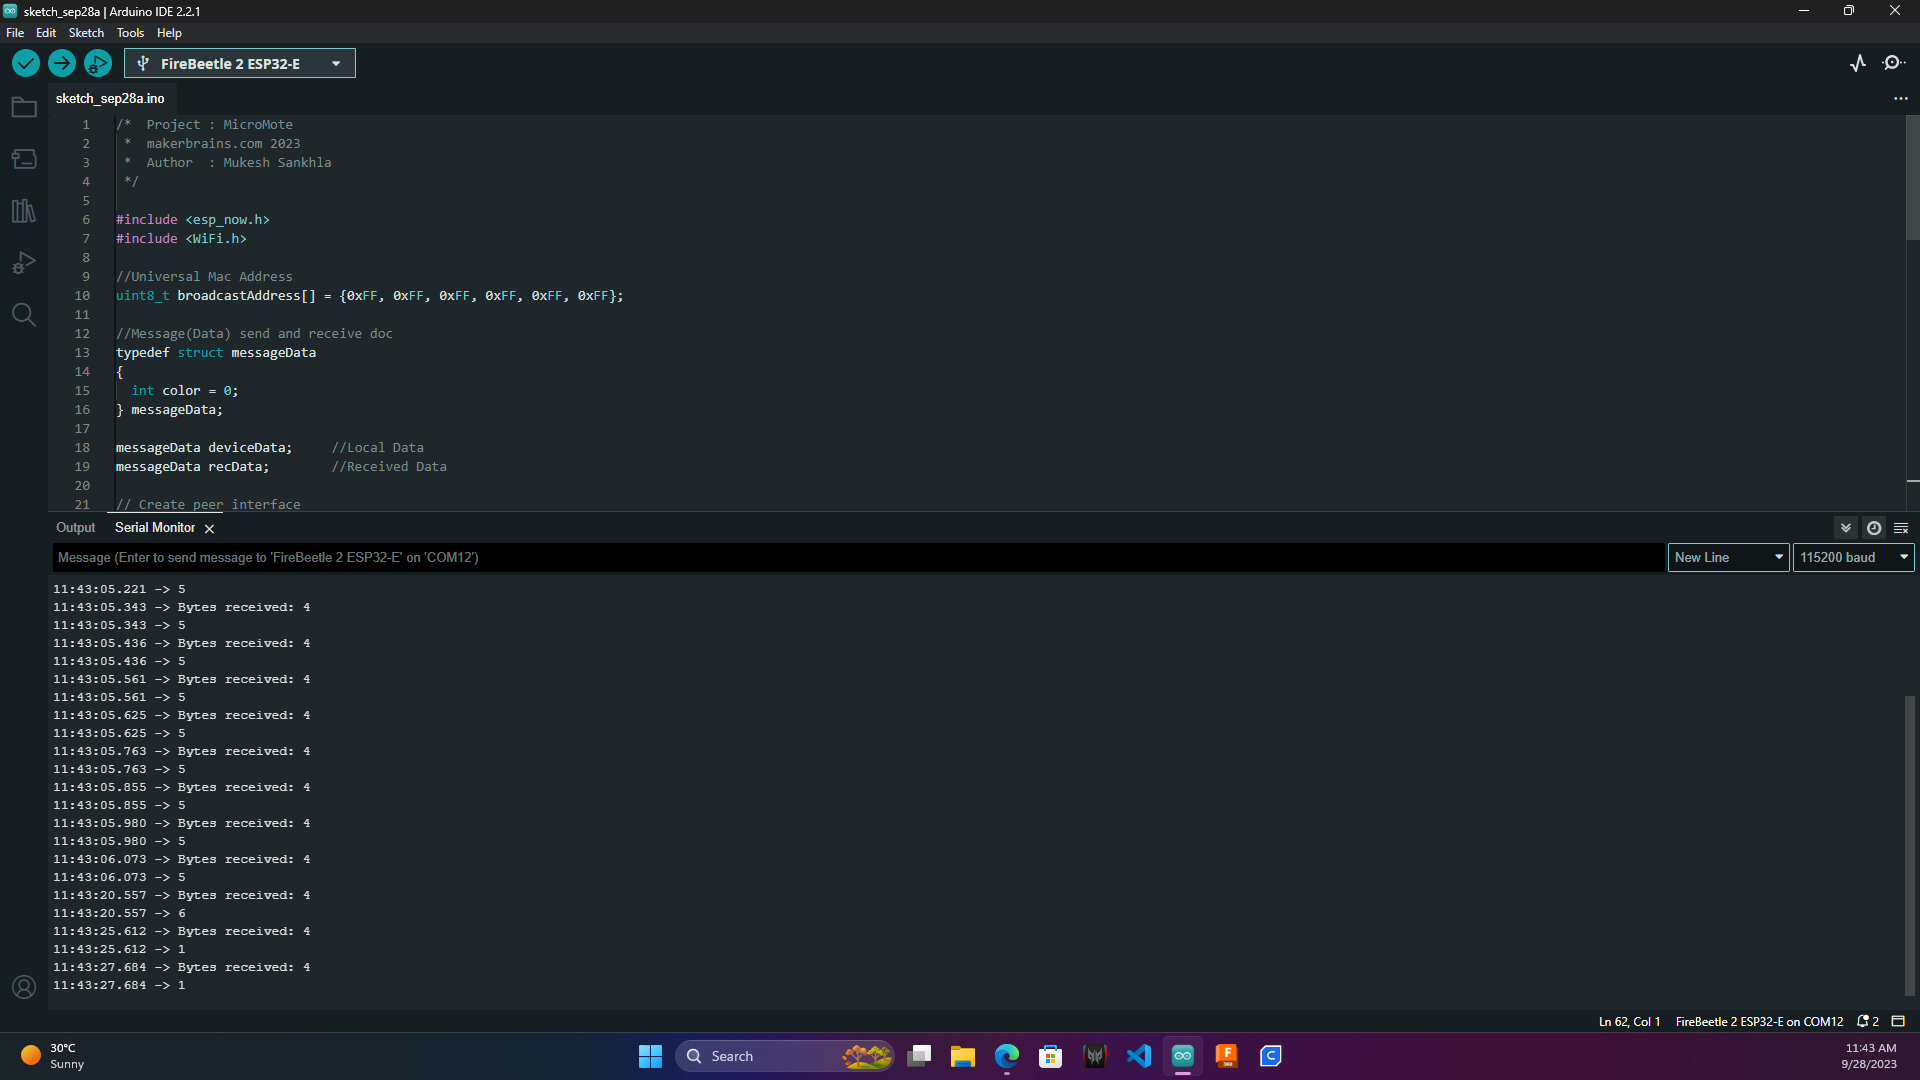Open the Boards Manager sidebar icon
Image resolution: width=1920 pixels, height=1080 pixels.
click(24, 159)
